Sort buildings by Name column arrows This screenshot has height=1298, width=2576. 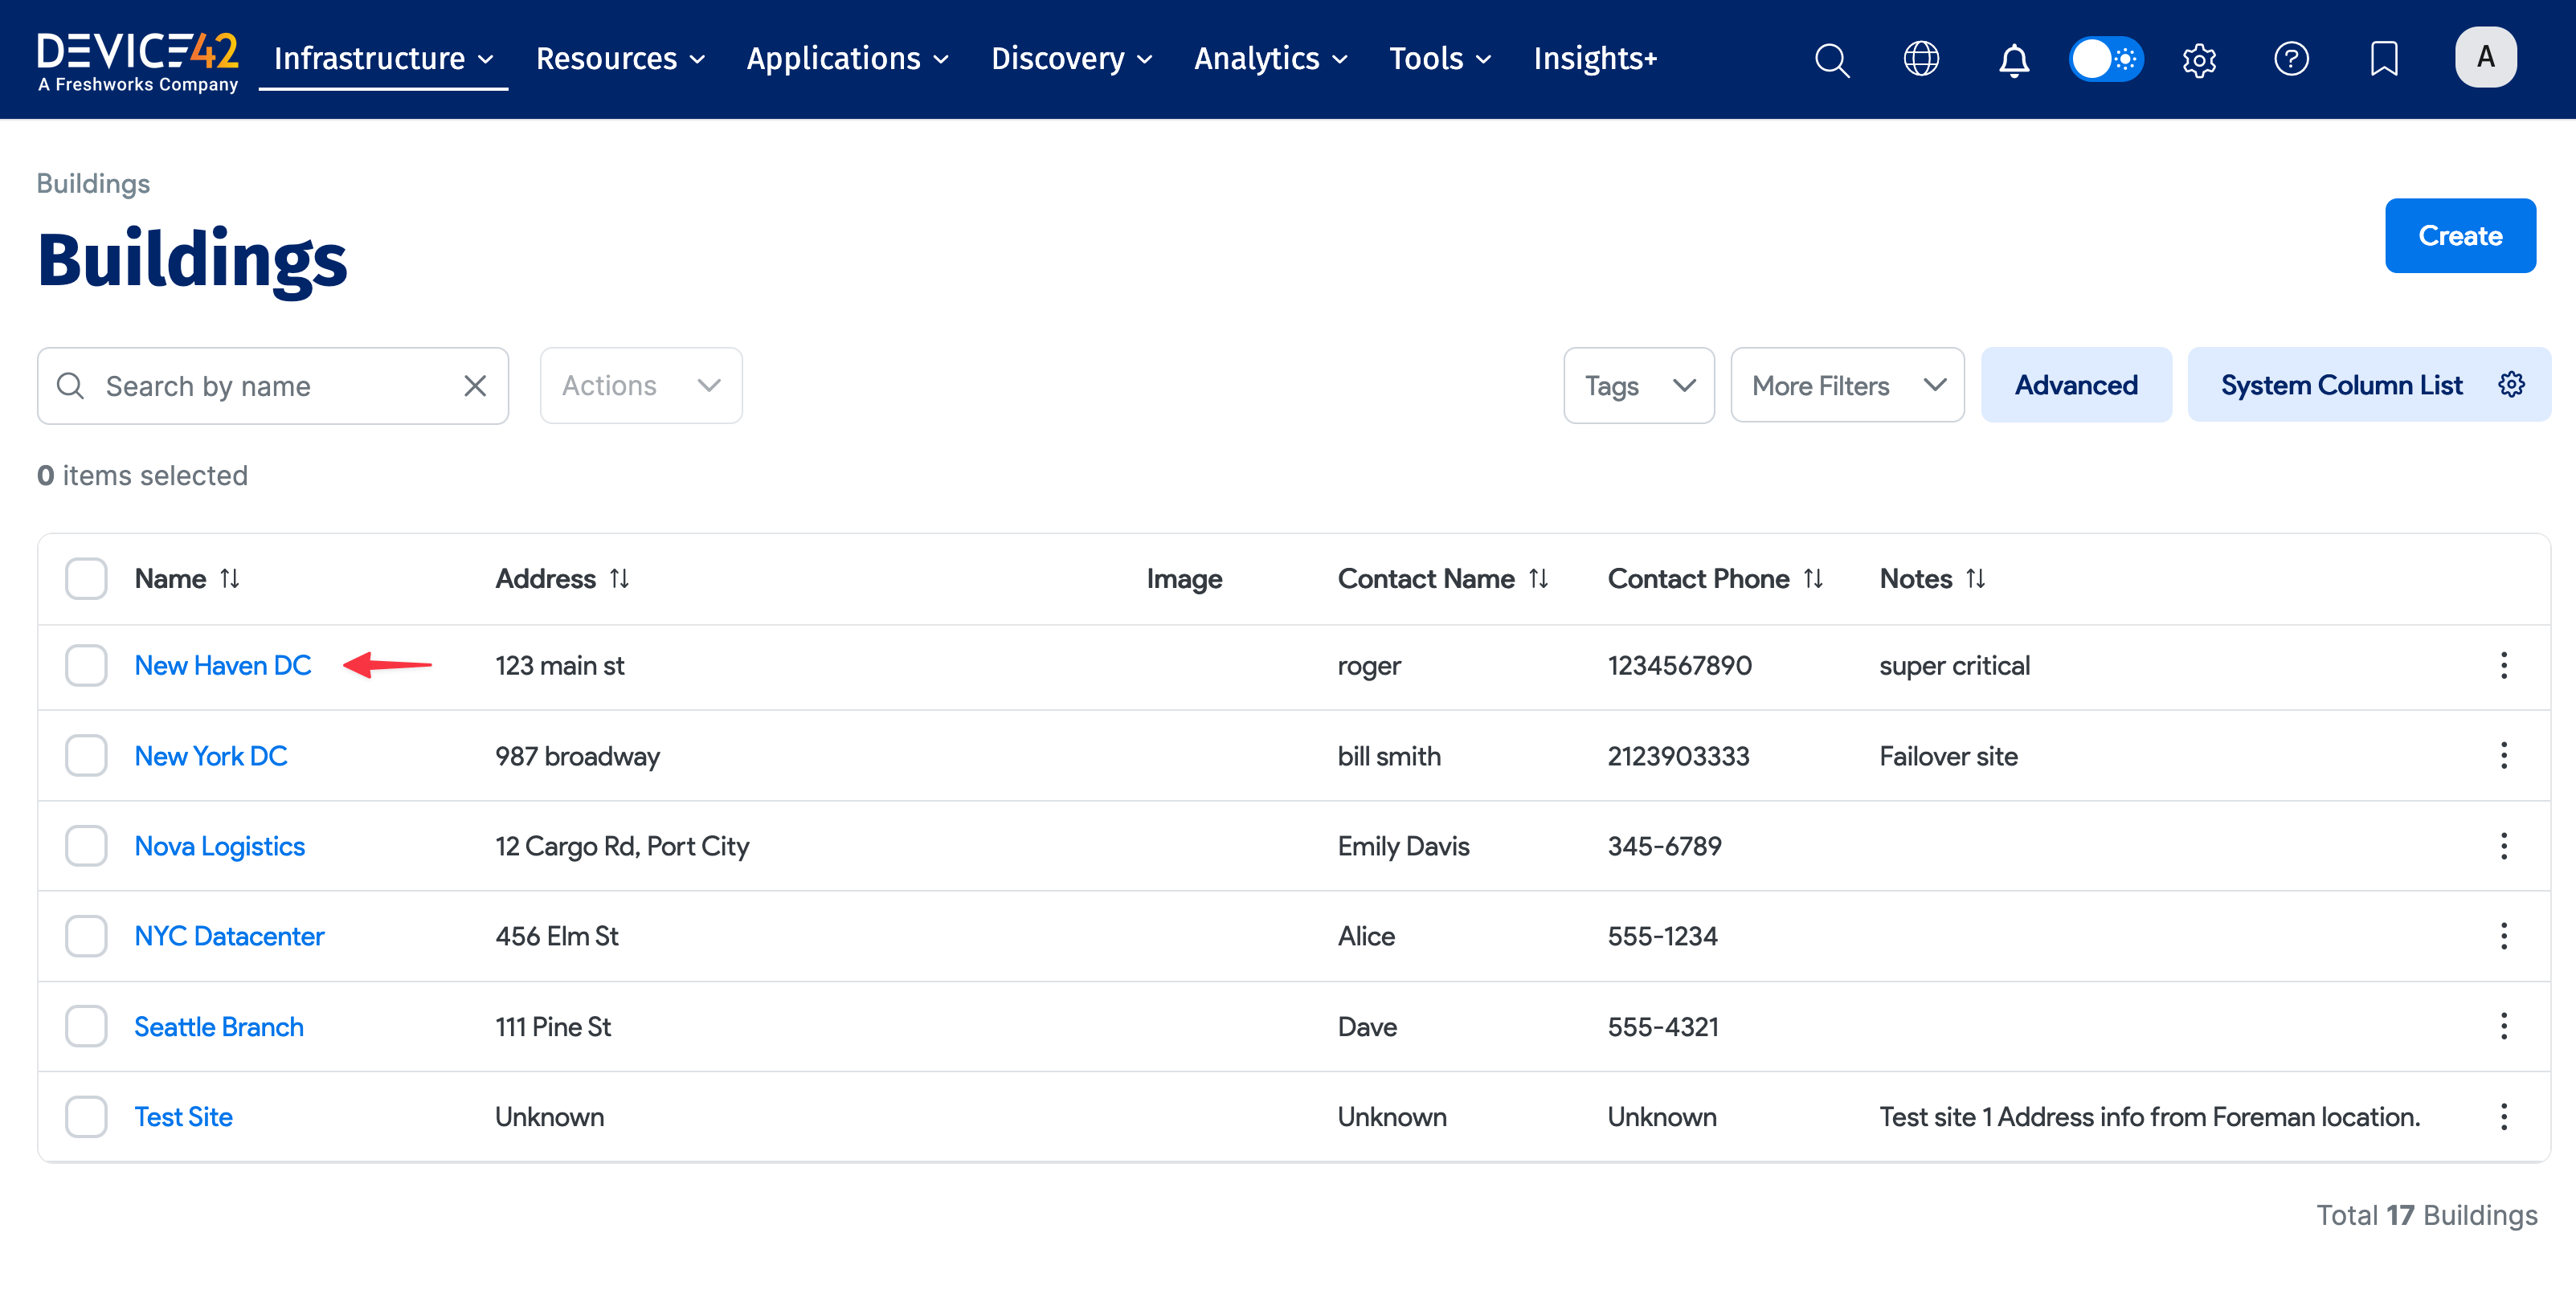coord(230,579)
